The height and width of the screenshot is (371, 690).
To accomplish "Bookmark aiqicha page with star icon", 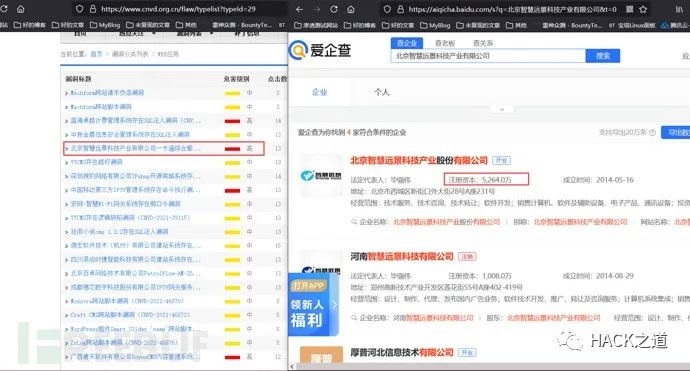I will [643, 9].
